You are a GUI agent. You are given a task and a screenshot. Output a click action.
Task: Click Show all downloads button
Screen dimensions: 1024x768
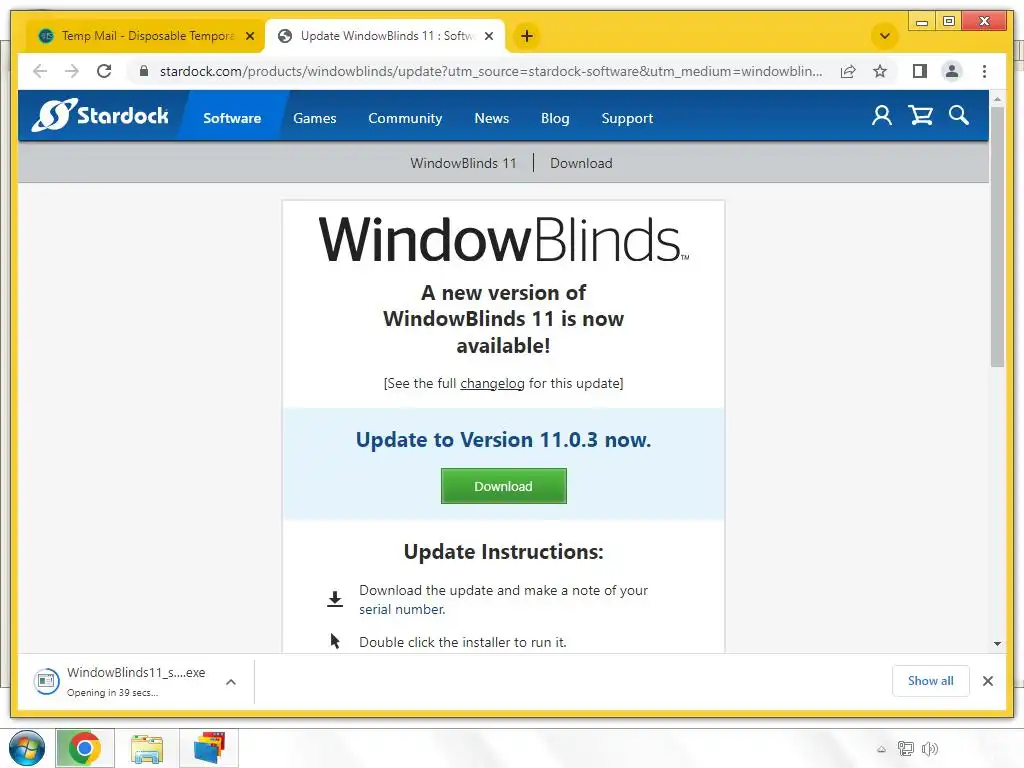pos(931,681)
